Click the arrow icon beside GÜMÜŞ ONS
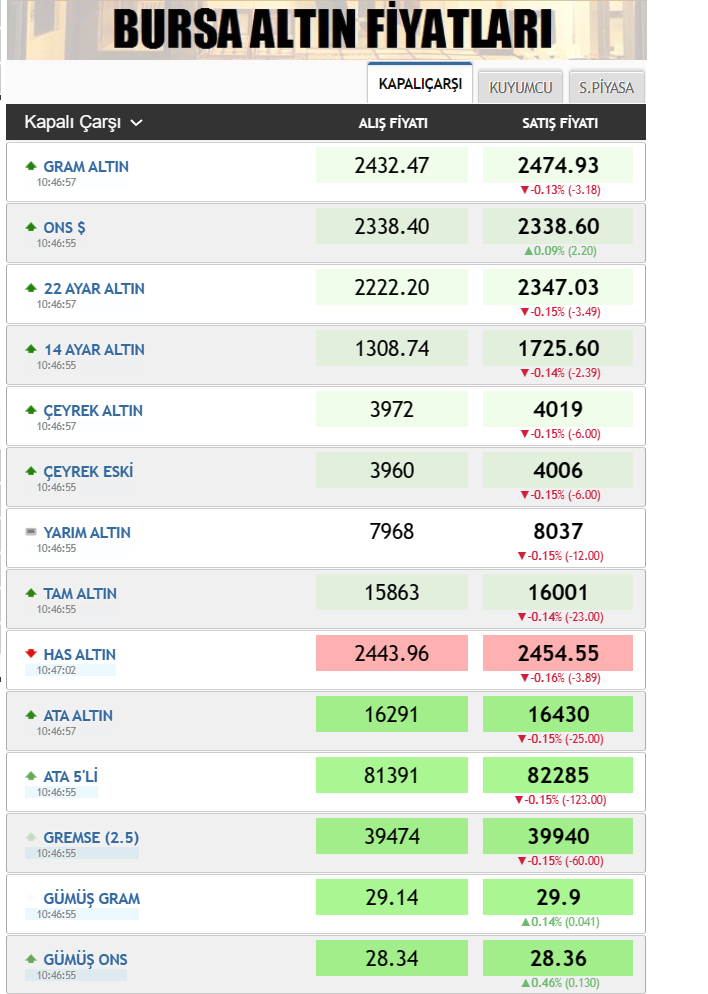The width and height of the screenshot is (708, 994). click(x=31, y=959)
